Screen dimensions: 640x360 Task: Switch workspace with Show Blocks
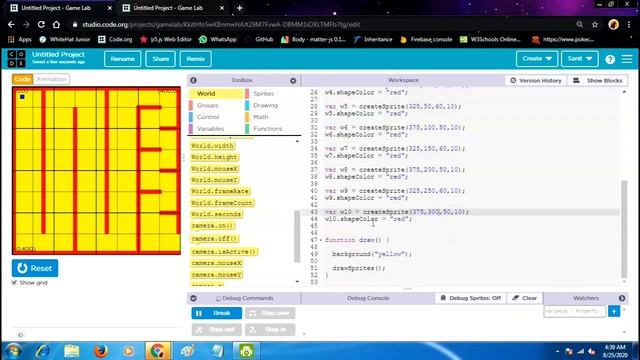click(x=598, y=80)
